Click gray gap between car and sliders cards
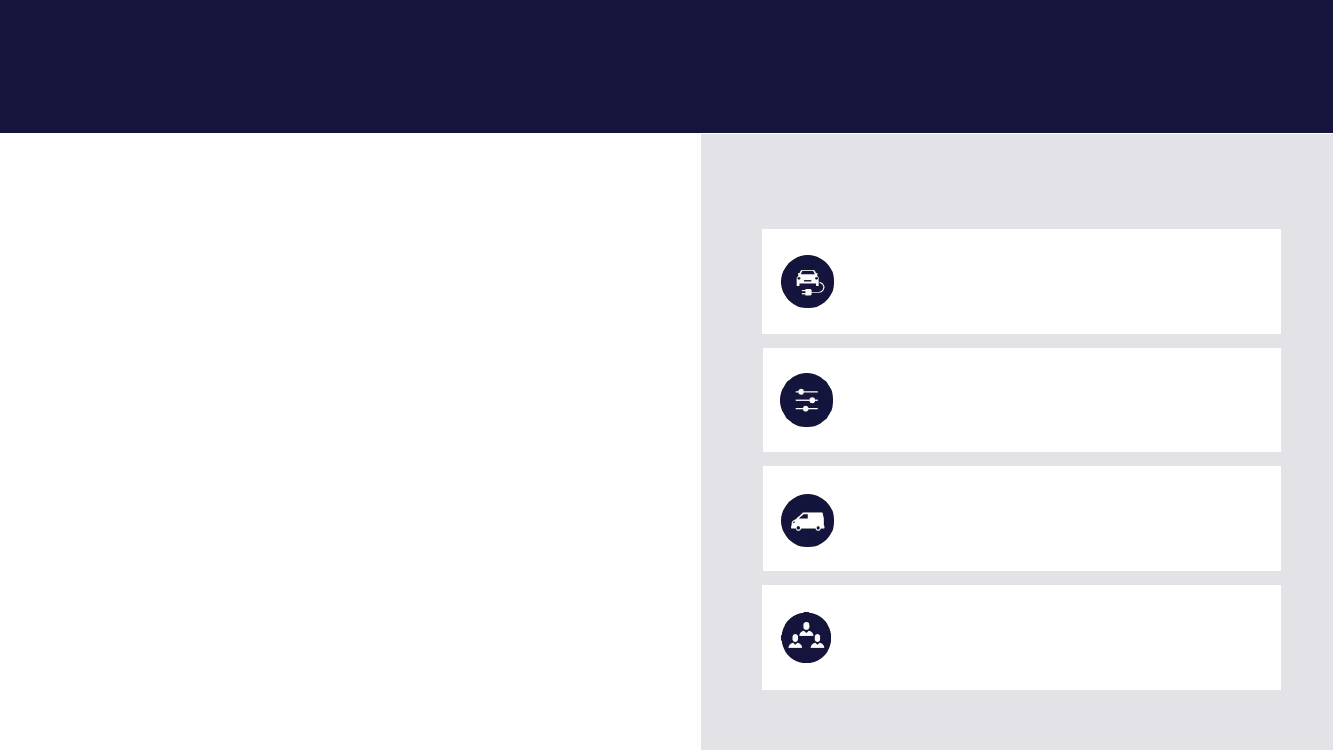This screenshot has height=750, width=1333. click(1021, 341)
